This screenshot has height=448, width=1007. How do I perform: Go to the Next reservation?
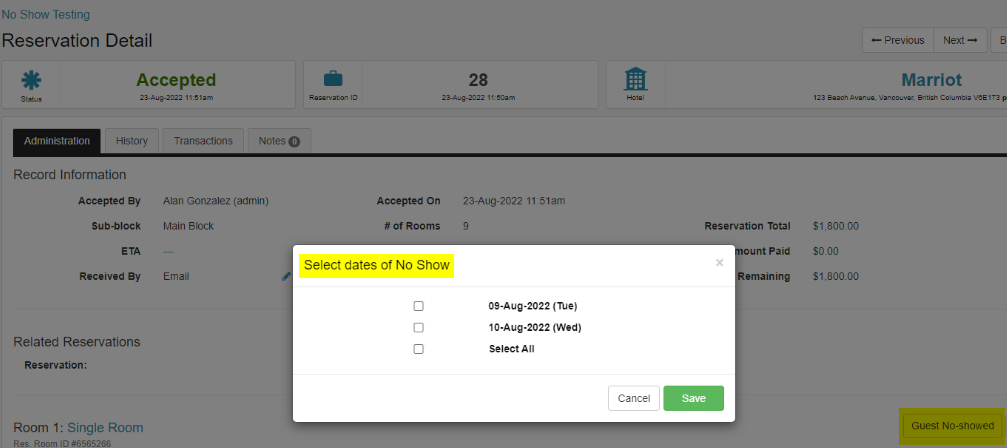click(x=960, y=40)
